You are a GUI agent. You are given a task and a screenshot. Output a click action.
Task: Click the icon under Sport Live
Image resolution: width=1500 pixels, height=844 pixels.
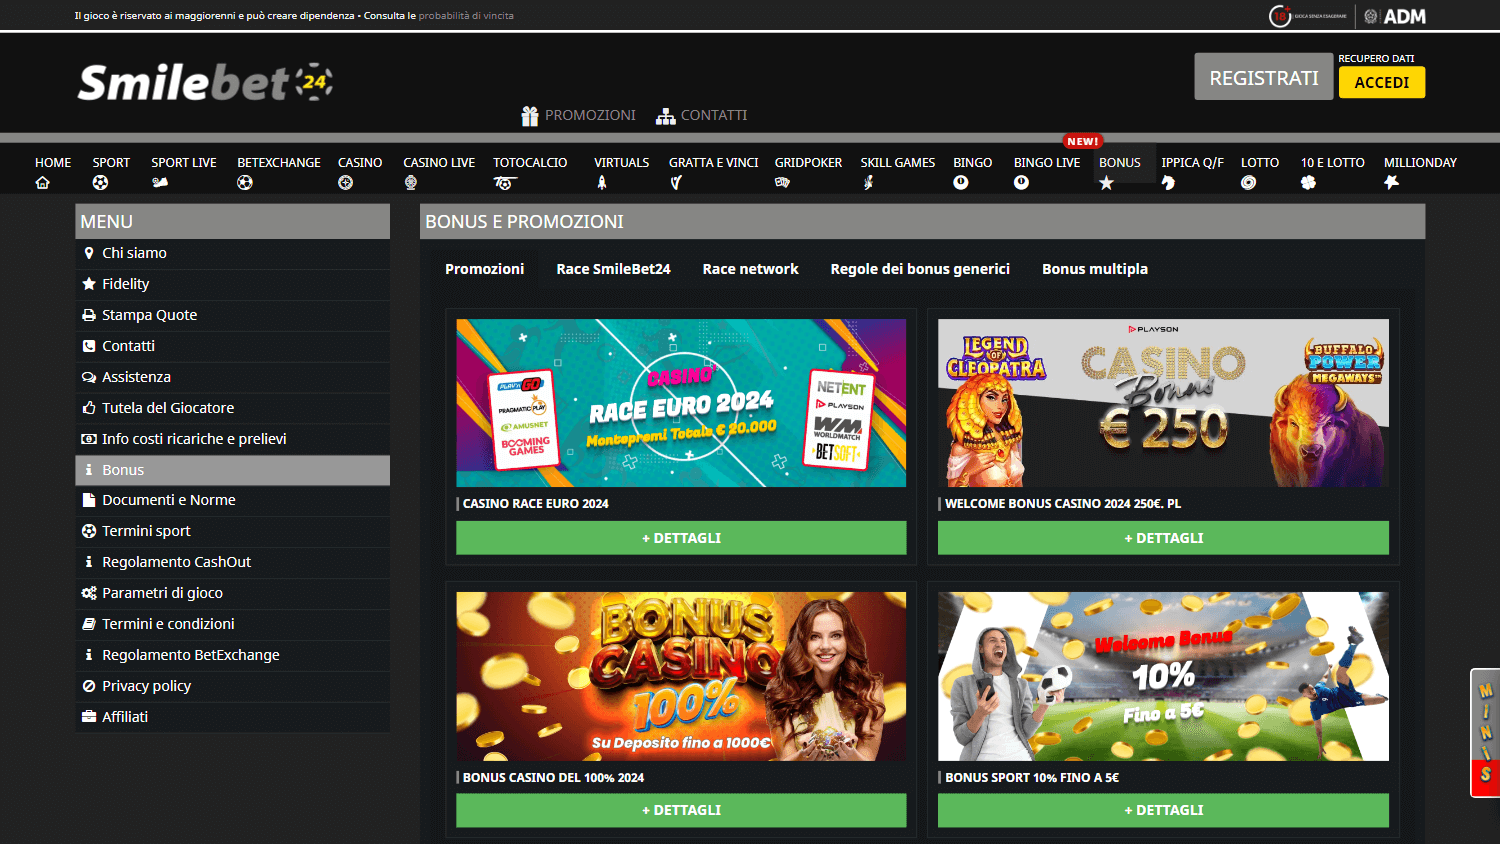160,183
